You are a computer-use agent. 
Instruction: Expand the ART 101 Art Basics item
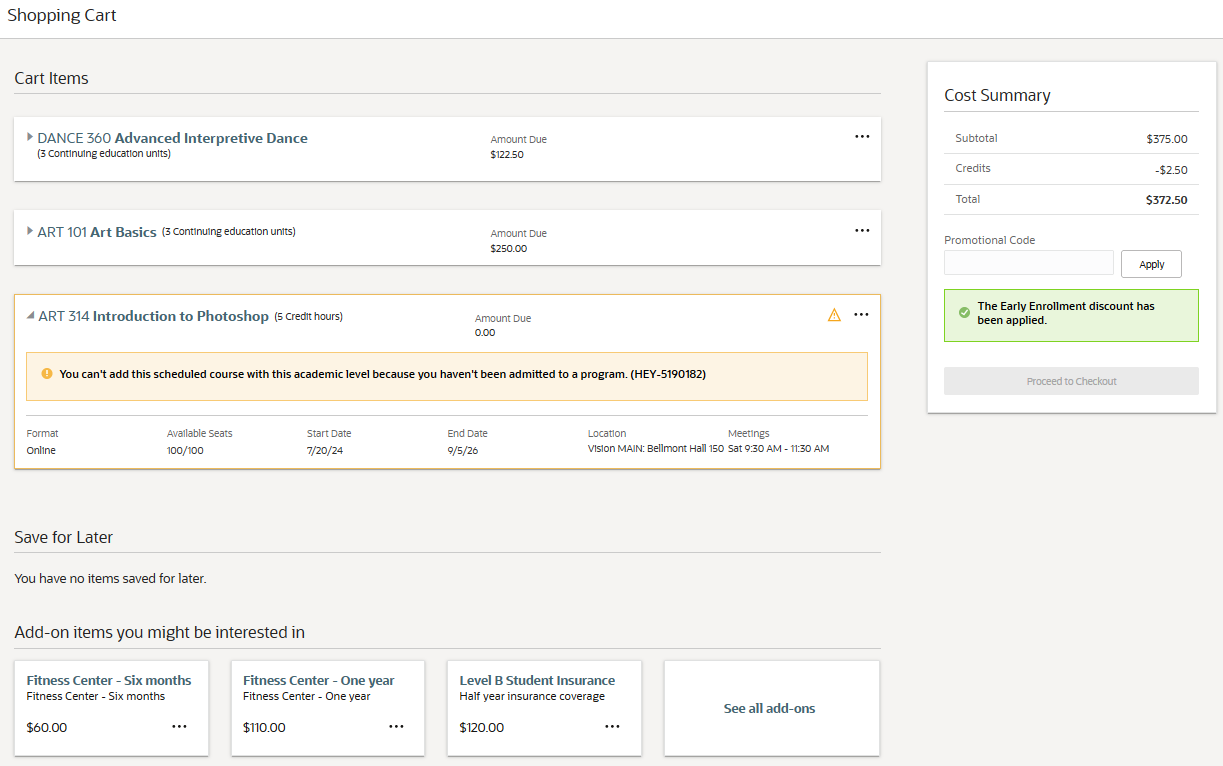(x=30, y=231)
